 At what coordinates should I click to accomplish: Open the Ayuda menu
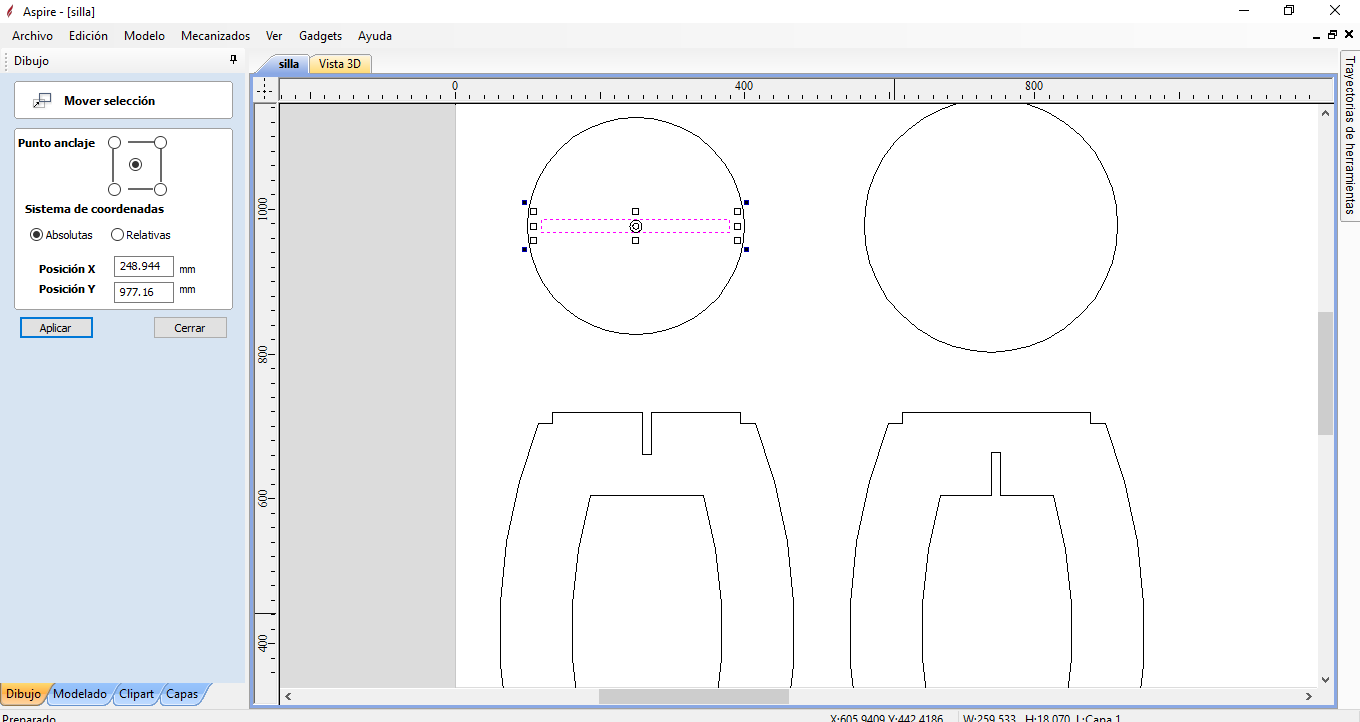375,36
